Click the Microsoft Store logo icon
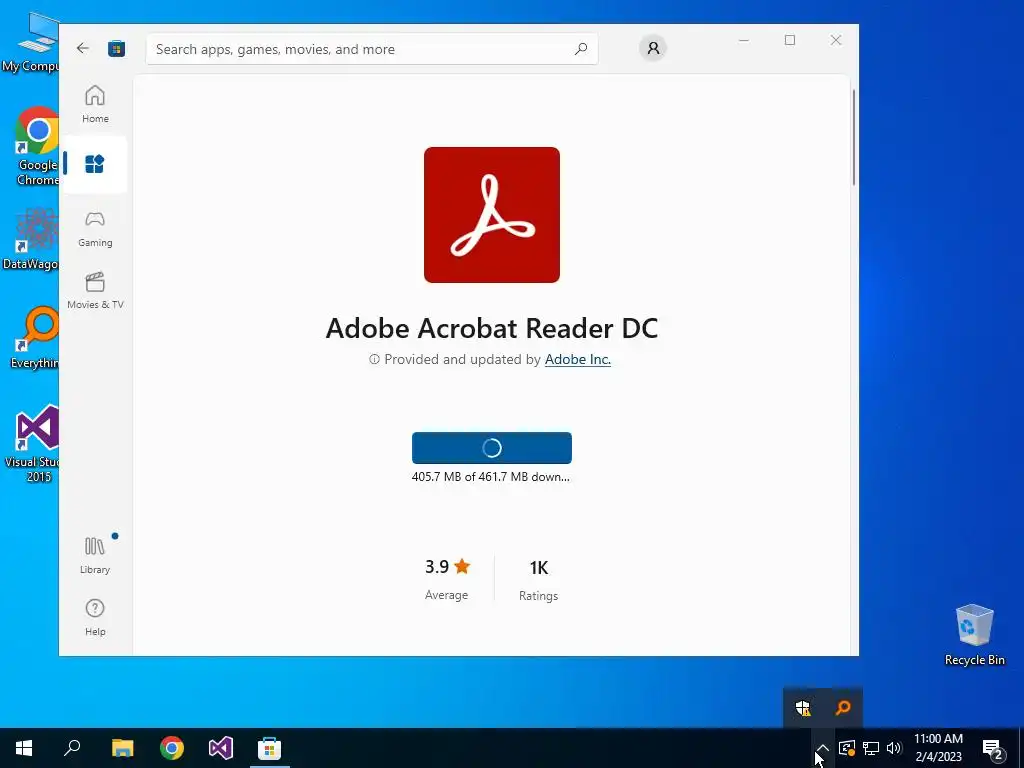The width and height of the screenshot is (1024, 768). click(117, 48)
